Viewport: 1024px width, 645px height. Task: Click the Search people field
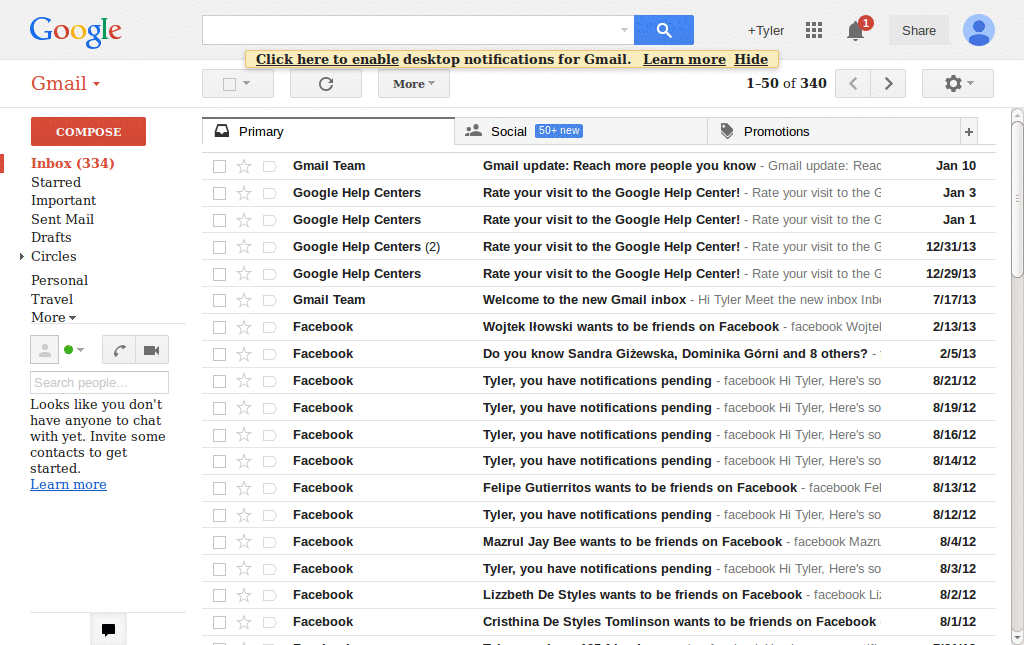(99, 383)
